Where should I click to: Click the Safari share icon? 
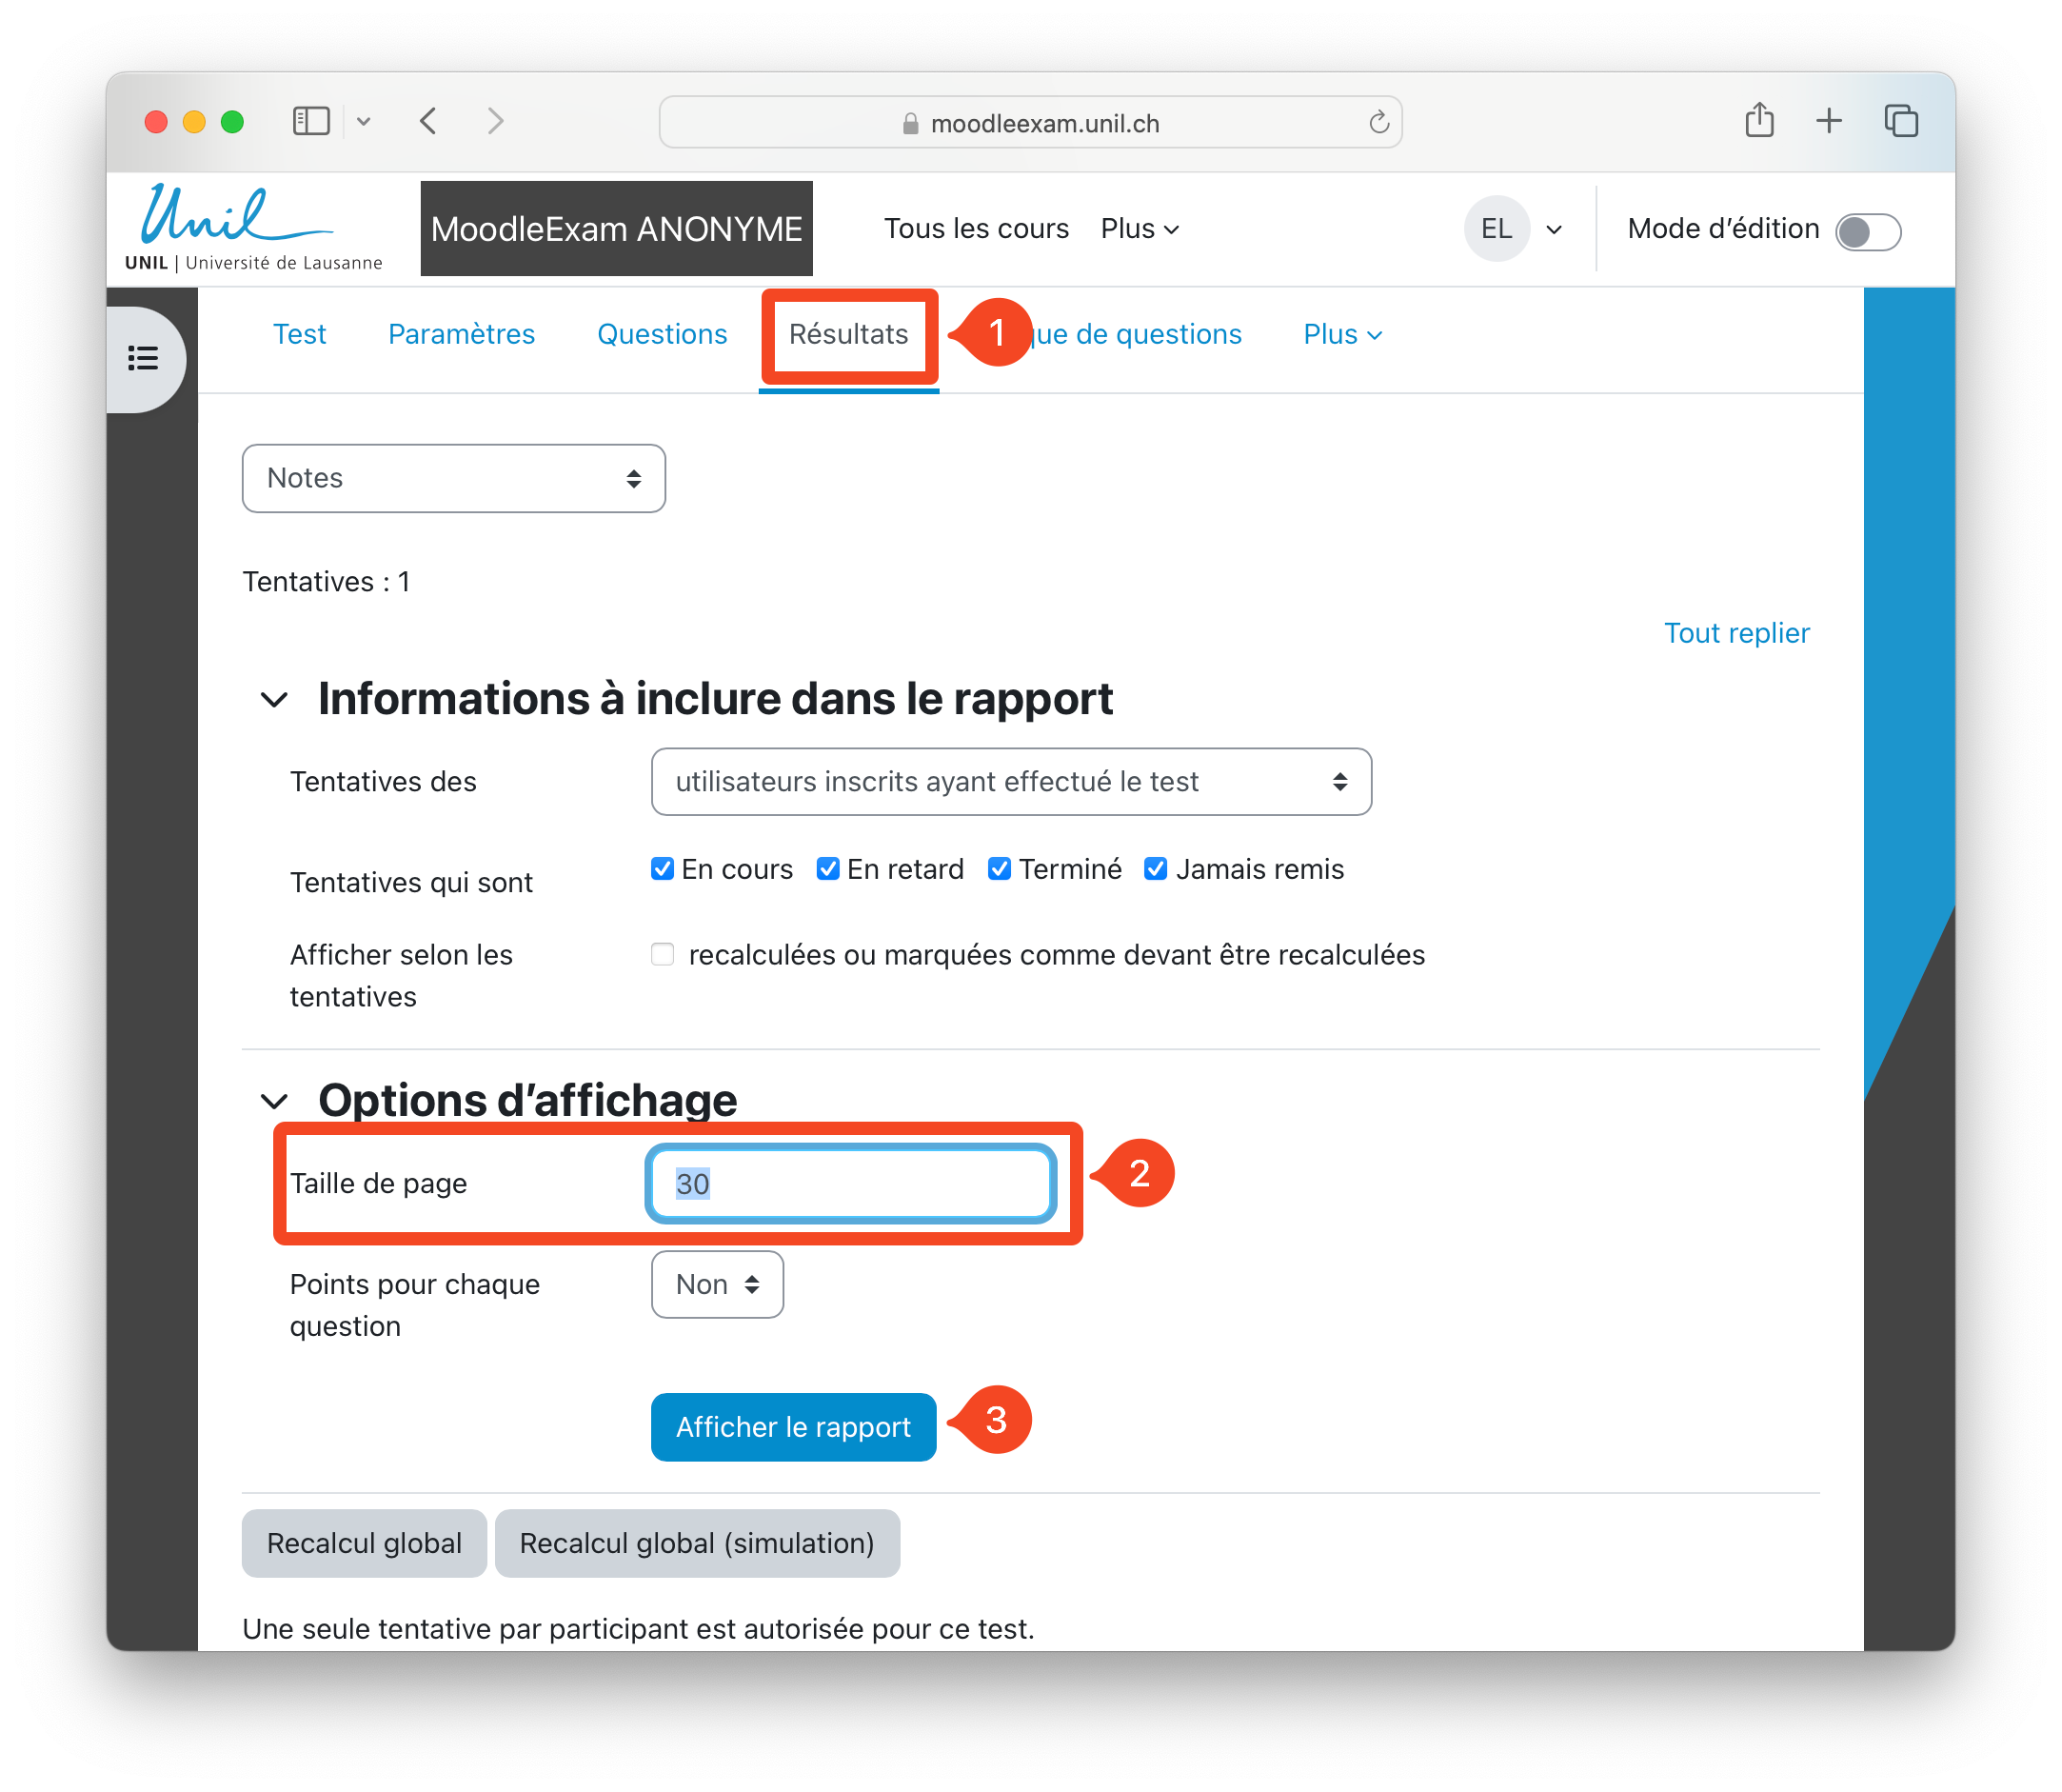[1759, 120]
